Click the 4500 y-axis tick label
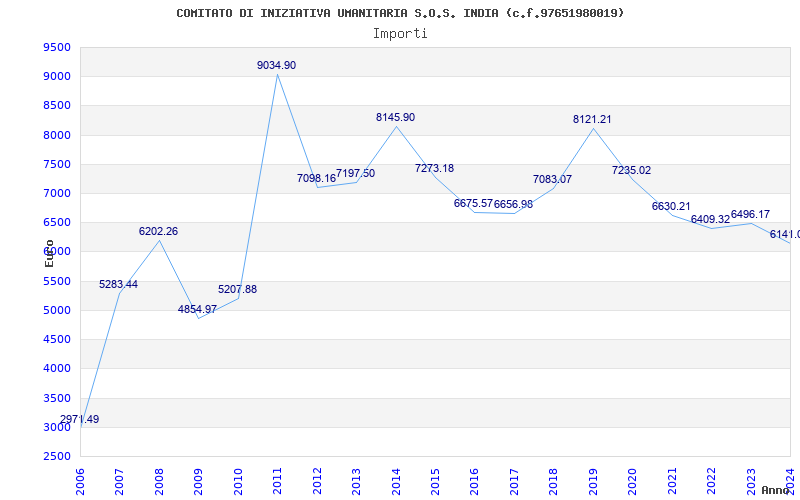 (x=57, y=339)
